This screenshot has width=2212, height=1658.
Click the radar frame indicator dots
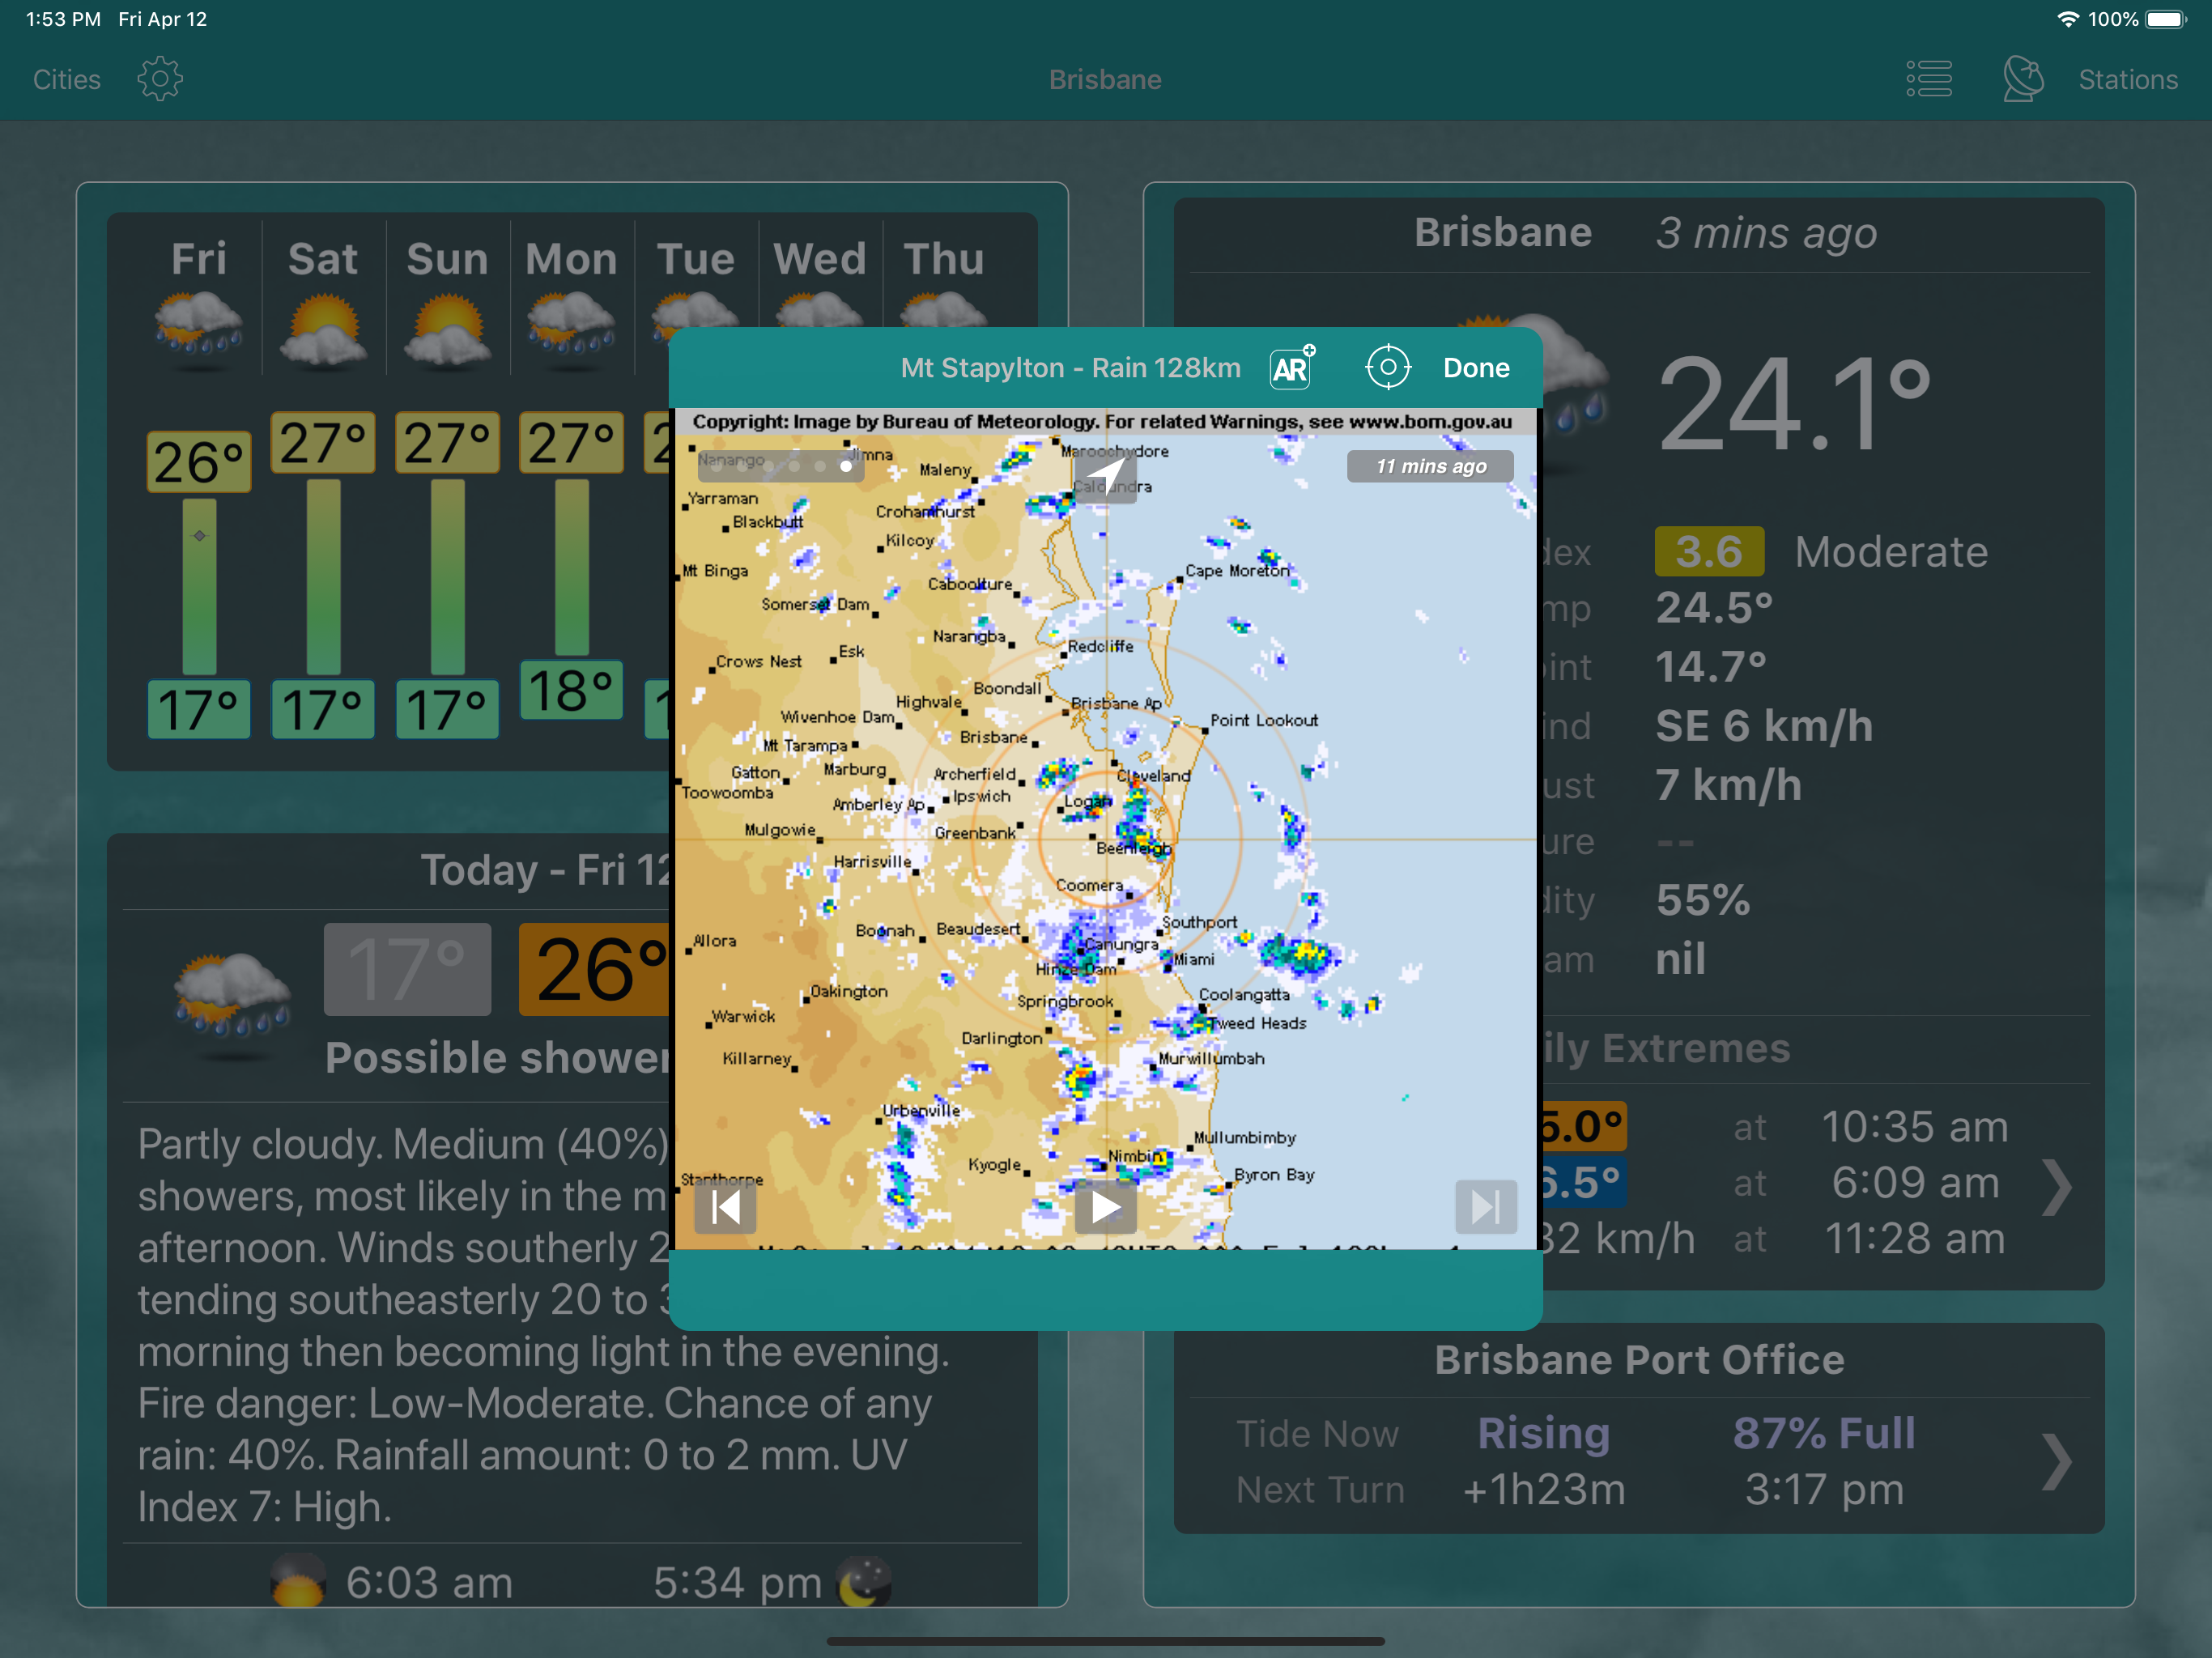coord(781,466)
